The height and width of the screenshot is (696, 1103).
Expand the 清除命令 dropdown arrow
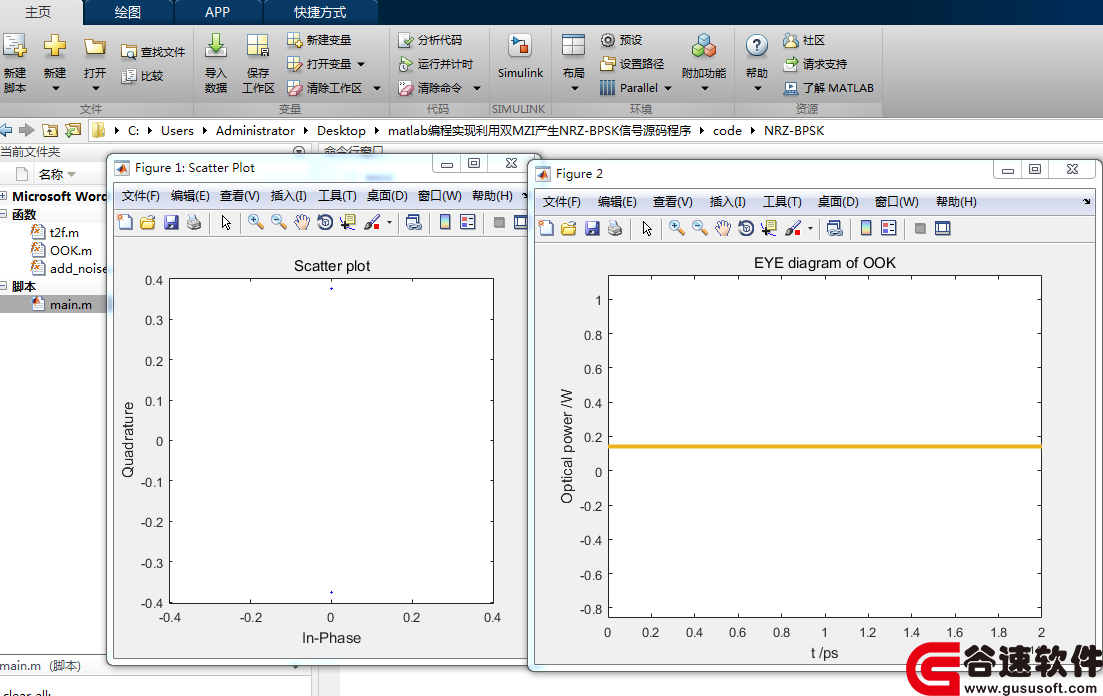pos(476,88)
